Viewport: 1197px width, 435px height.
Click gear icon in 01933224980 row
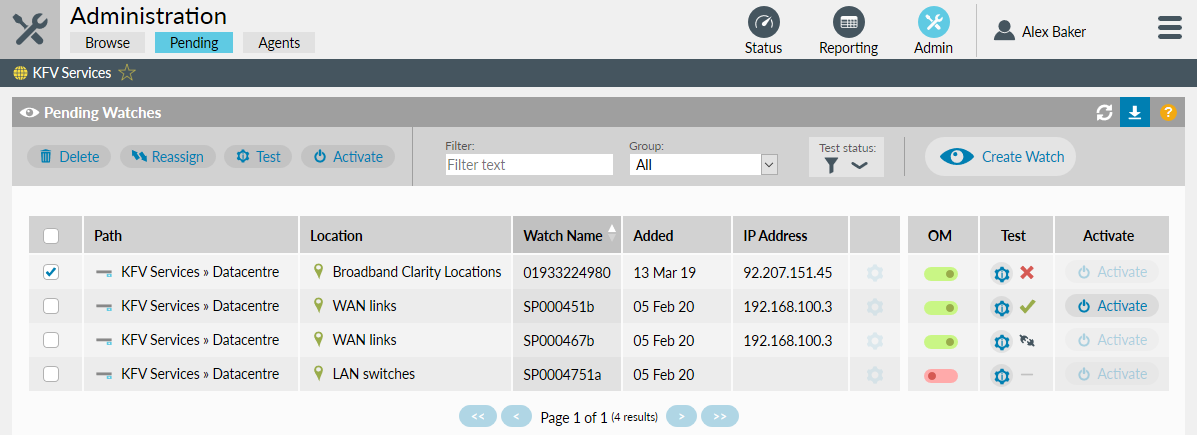coord(875,273)
